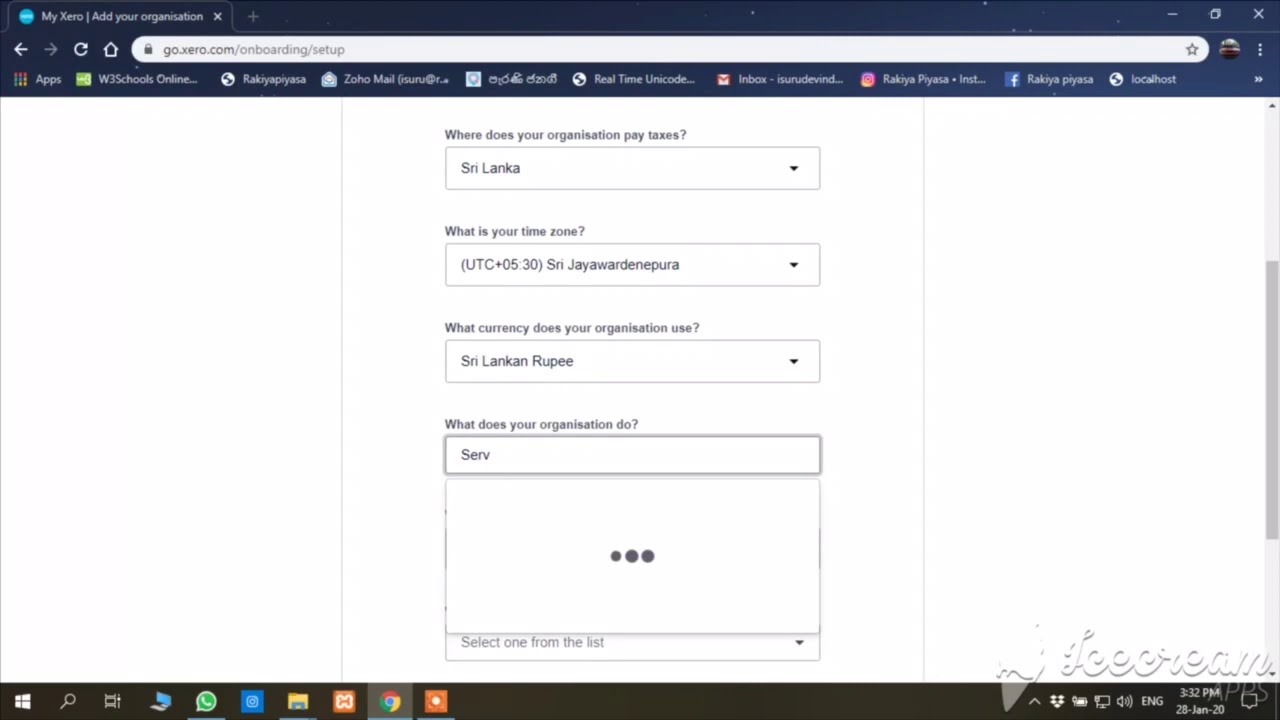Open the localhost bookmark
The width and height of the screenshot is (1280, 720).
1143,79
